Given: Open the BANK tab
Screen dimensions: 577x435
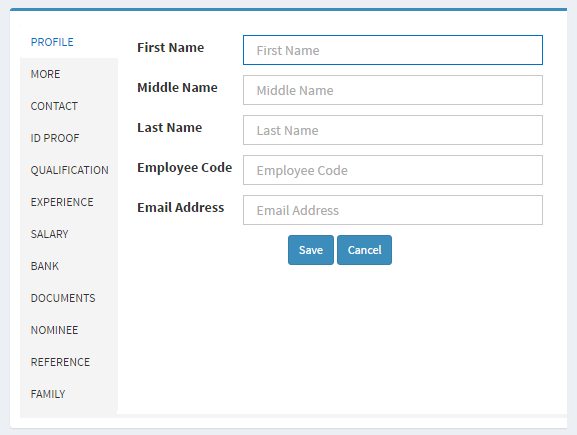Looking at the screenshot, I should [45, 266].
